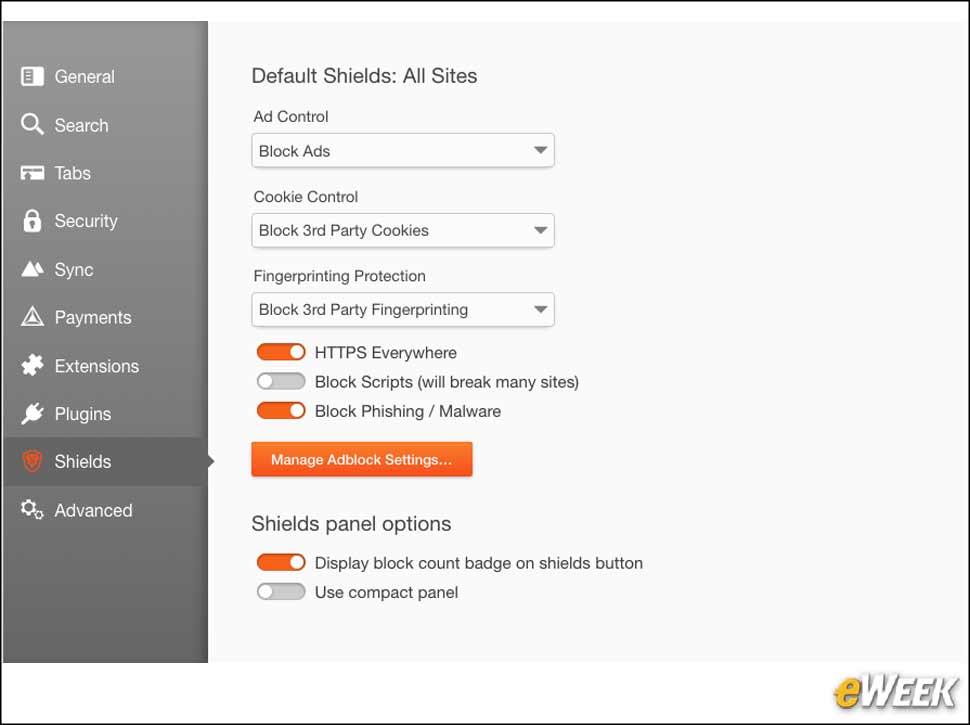Go to the Advanced settings section
970x725 pixels.
93,510
